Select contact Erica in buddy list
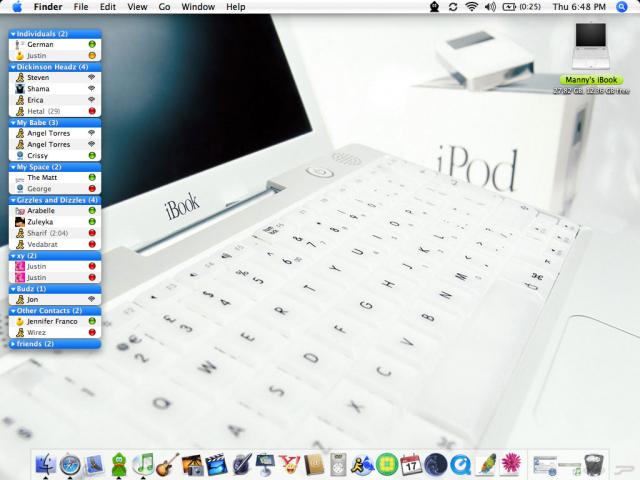 point(55,100)
